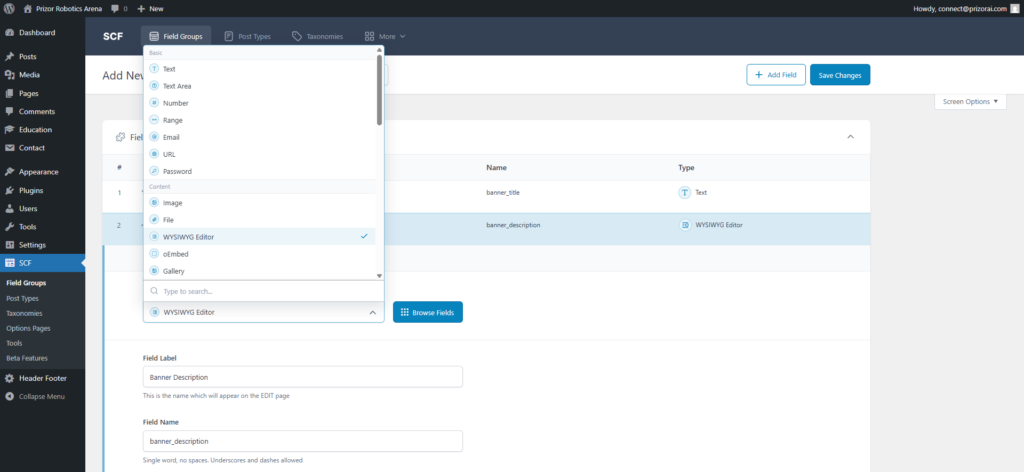Click the Plugins icon in sidebar
The image size is (1024, 472).
click(x=9, y=190)
